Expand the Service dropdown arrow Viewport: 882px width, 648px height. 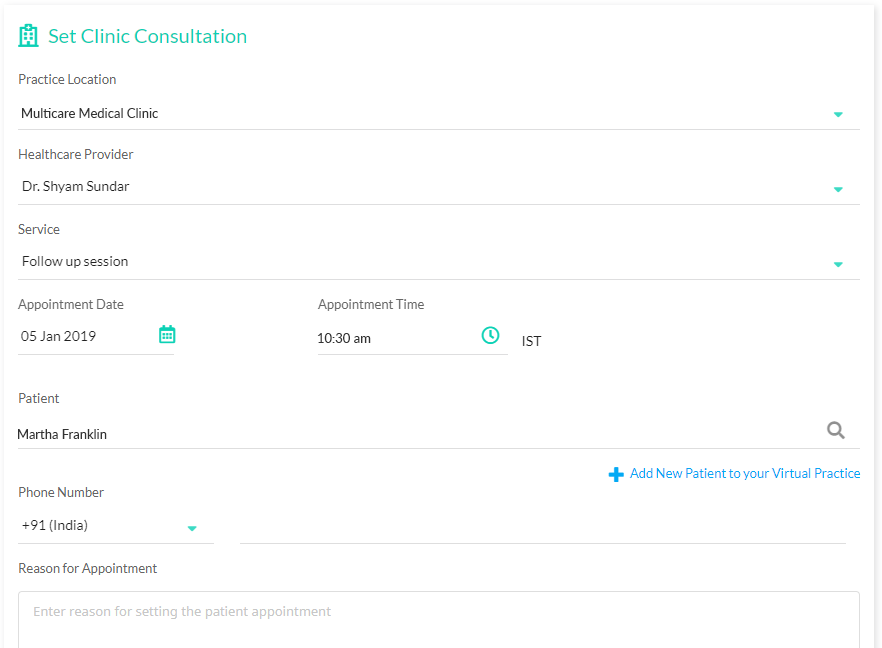pos(838,264)
